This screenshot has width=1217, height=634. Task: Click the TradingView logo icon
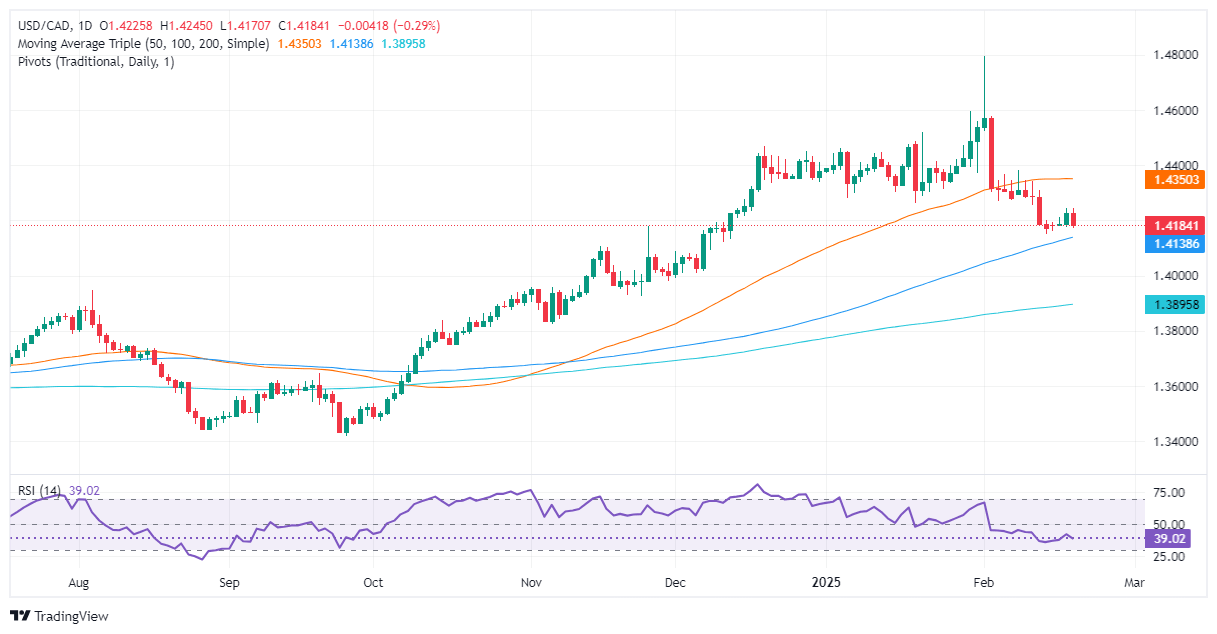point(21,616)
